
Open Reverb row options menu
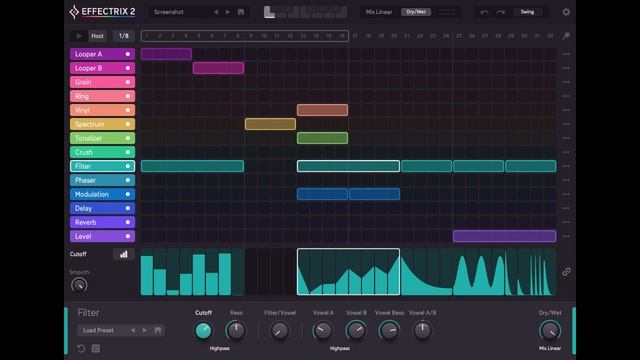click(x=566, y=222)
